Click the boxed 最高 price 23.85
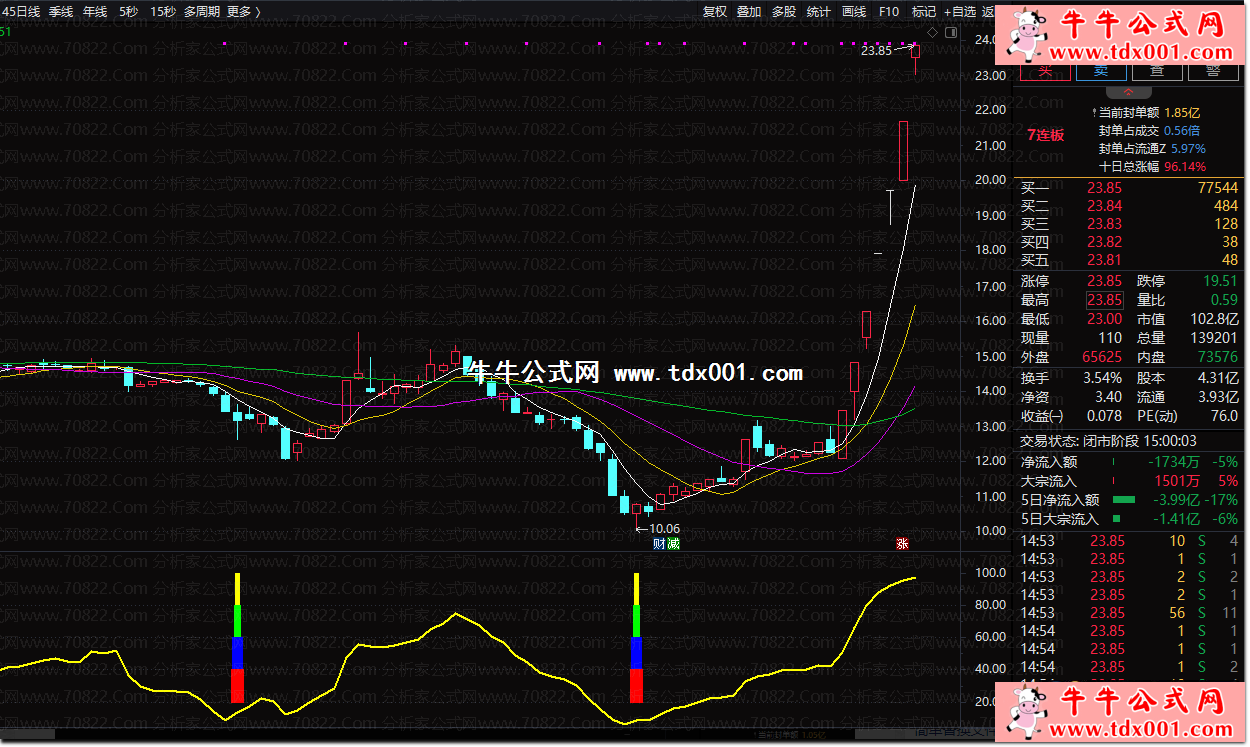This screenshot has height=747, width=1250. (1105, 300)
